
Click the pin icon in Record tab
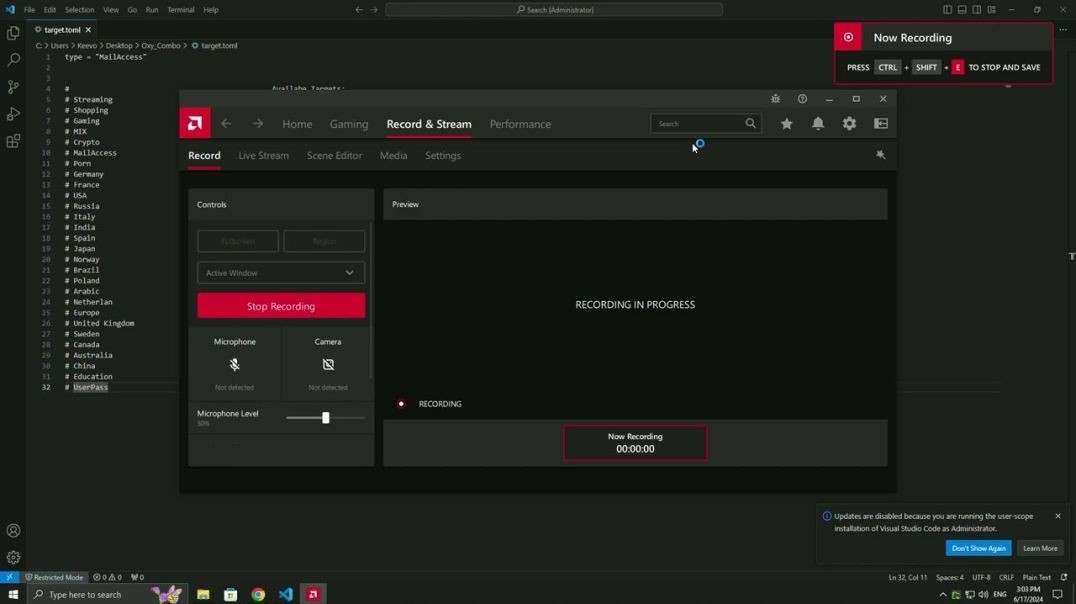click(880, 155)
